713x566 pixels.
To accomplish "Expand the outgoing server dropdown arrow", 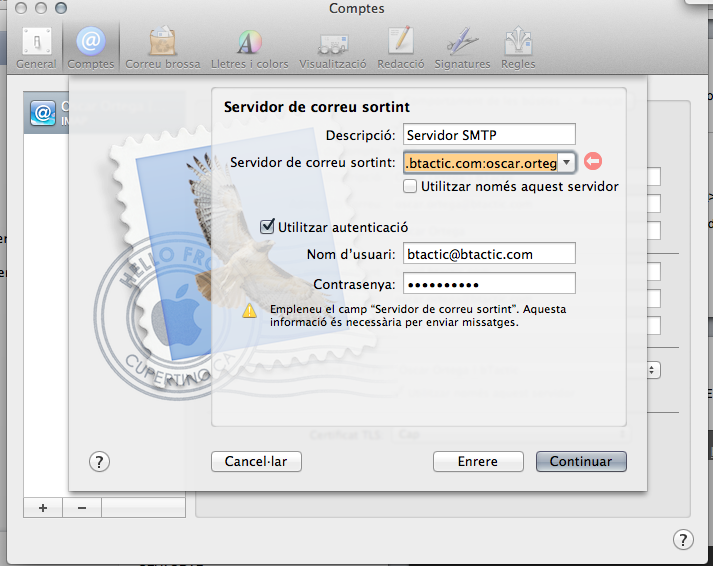I will (567, 163).
